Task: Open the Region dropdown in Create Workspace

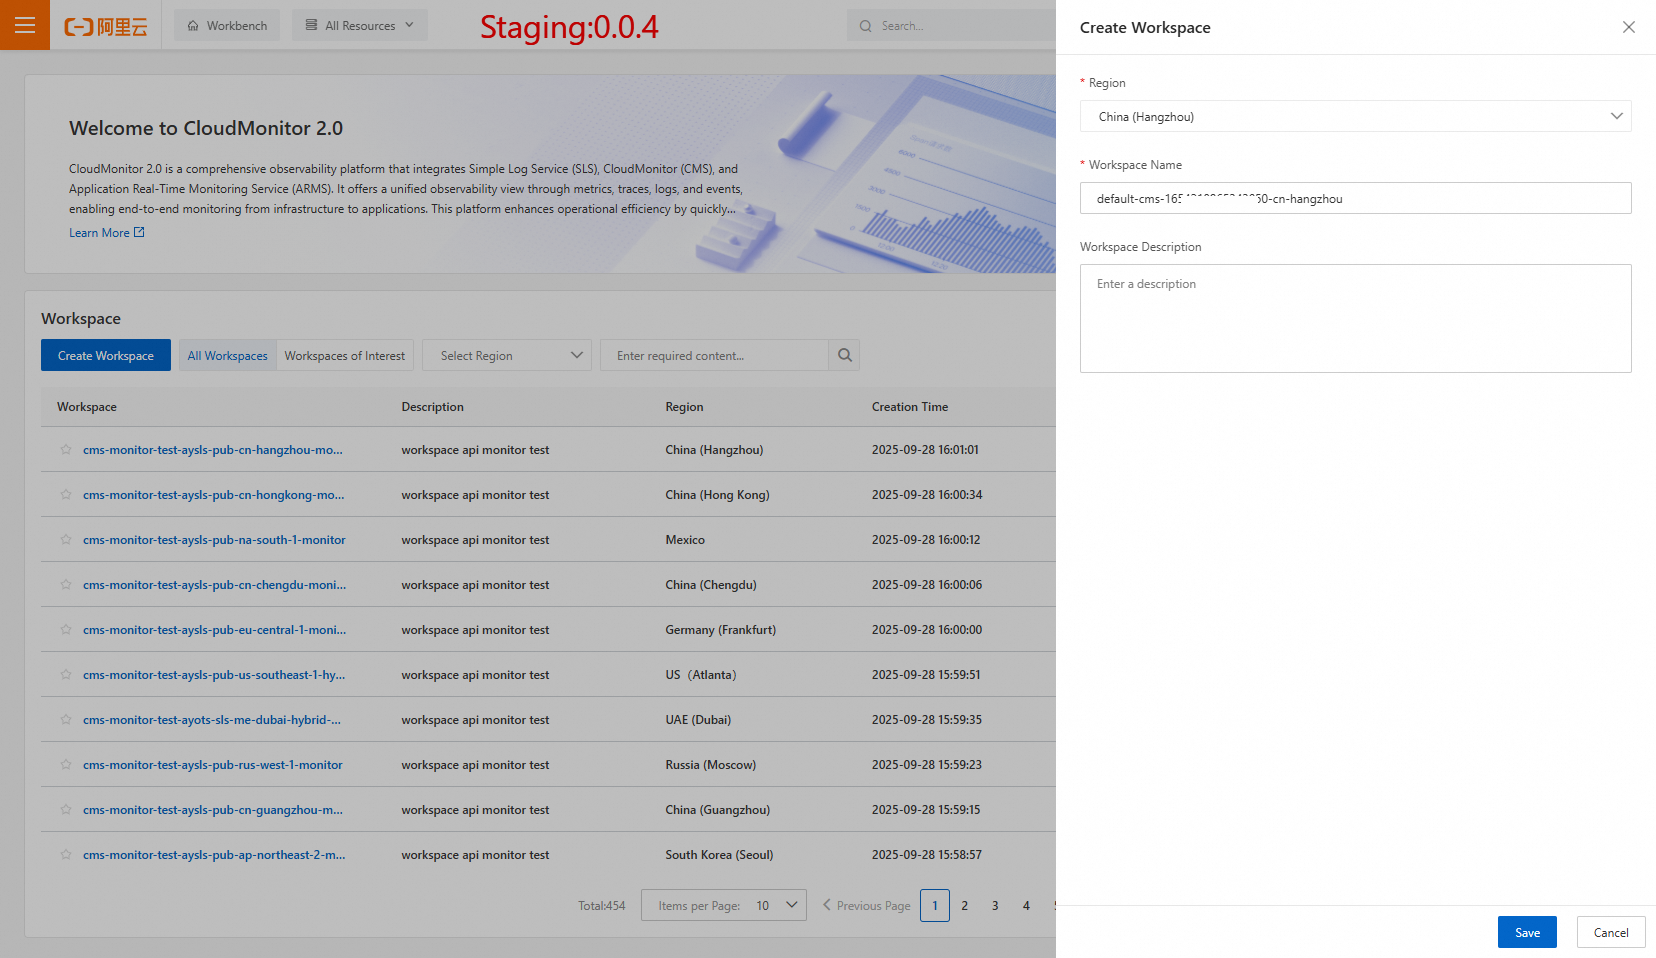Action: pos(1355,116)
